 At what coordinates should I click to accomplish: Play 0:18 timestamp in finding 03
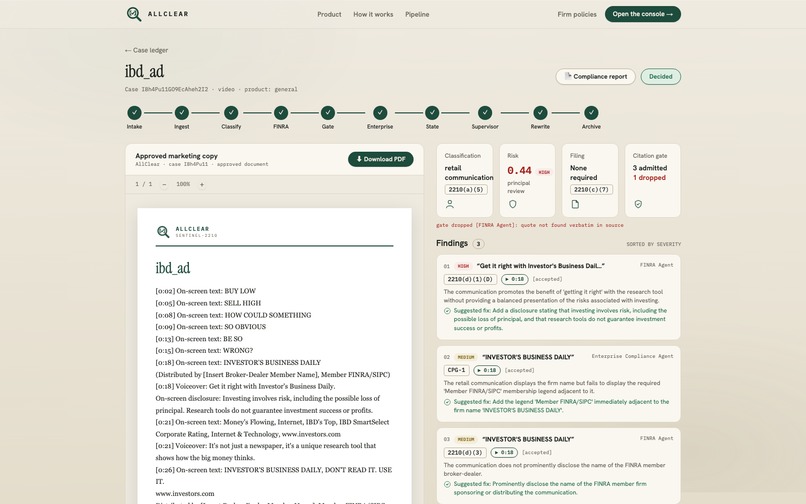pyautogui.click(x=504, y=453)
